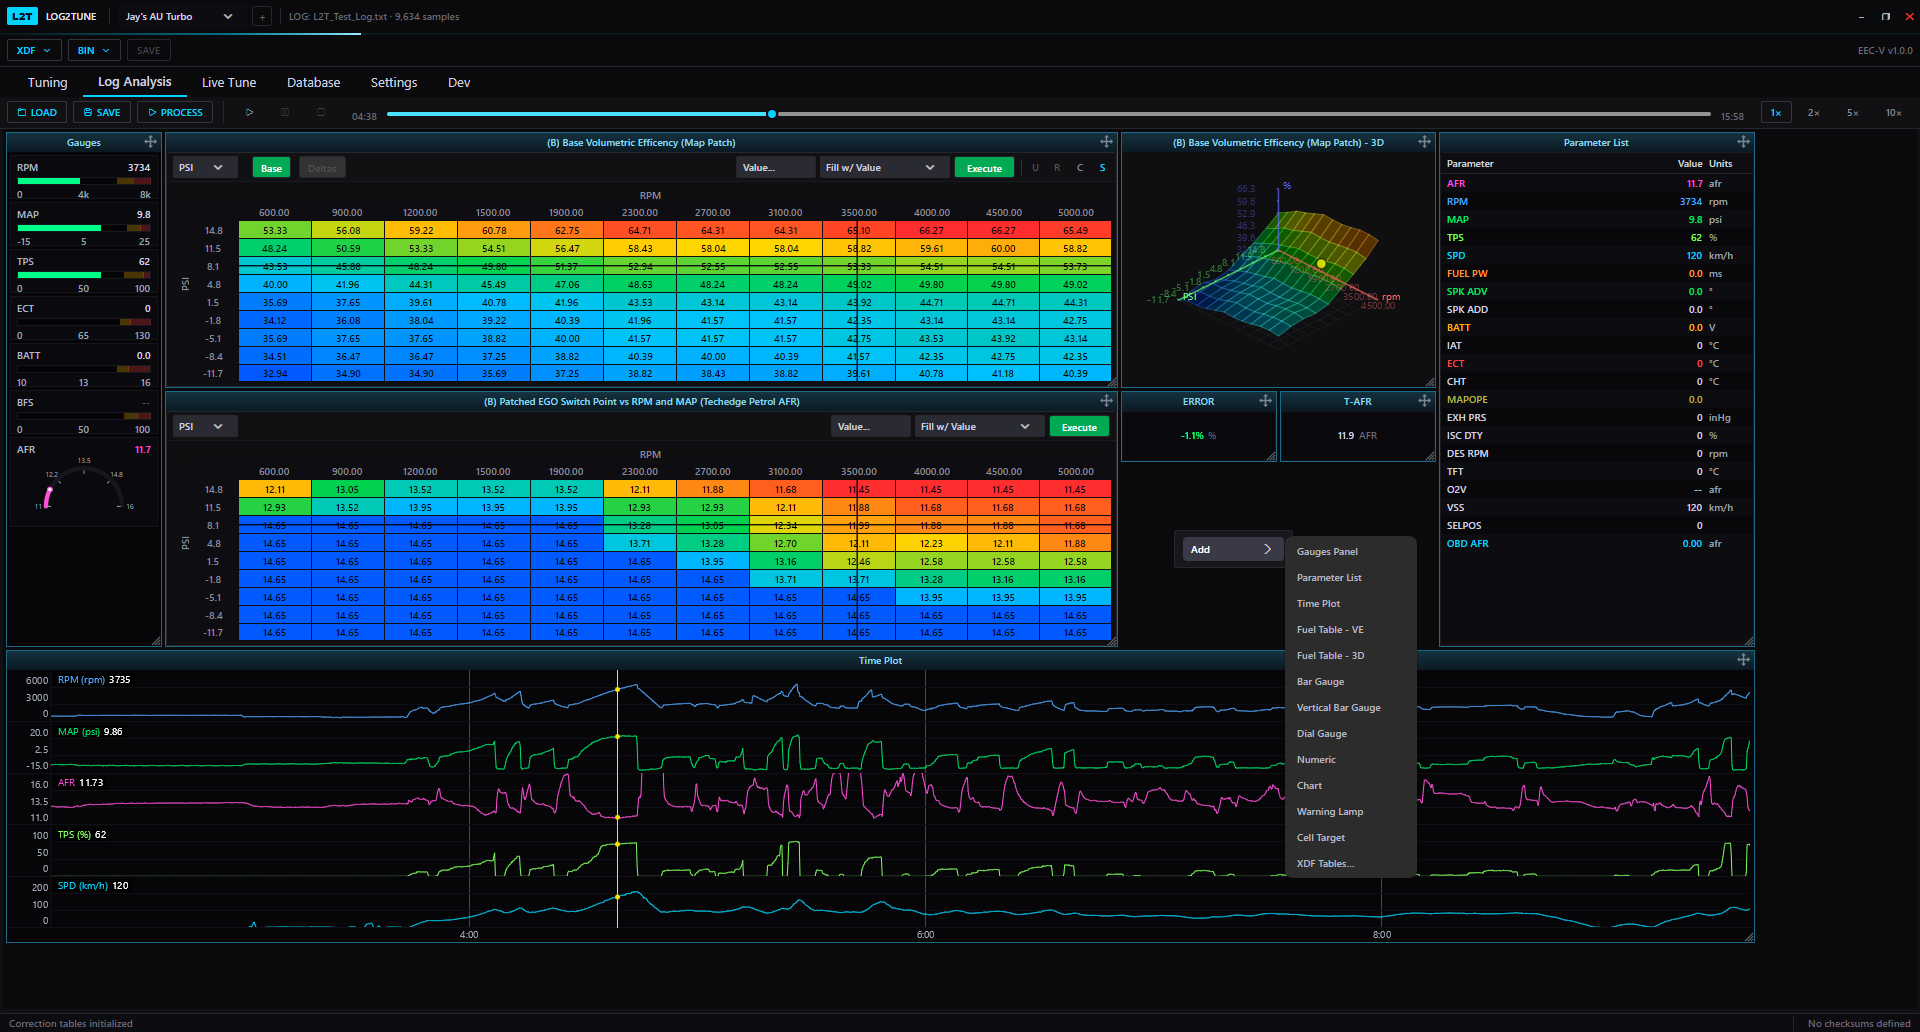
Task: Grab the Gauges panel move handle icon
Action: click(150, 142)
